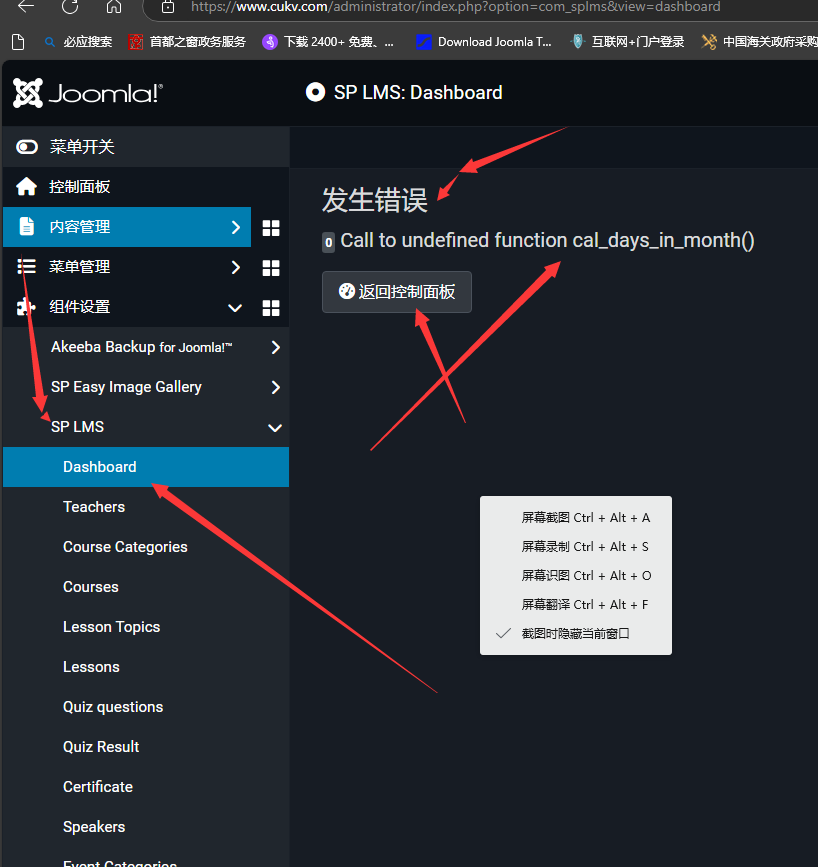Collapse the SP LMS submenu chevron
The image size is (818, 867).
(x=275, y=428)
